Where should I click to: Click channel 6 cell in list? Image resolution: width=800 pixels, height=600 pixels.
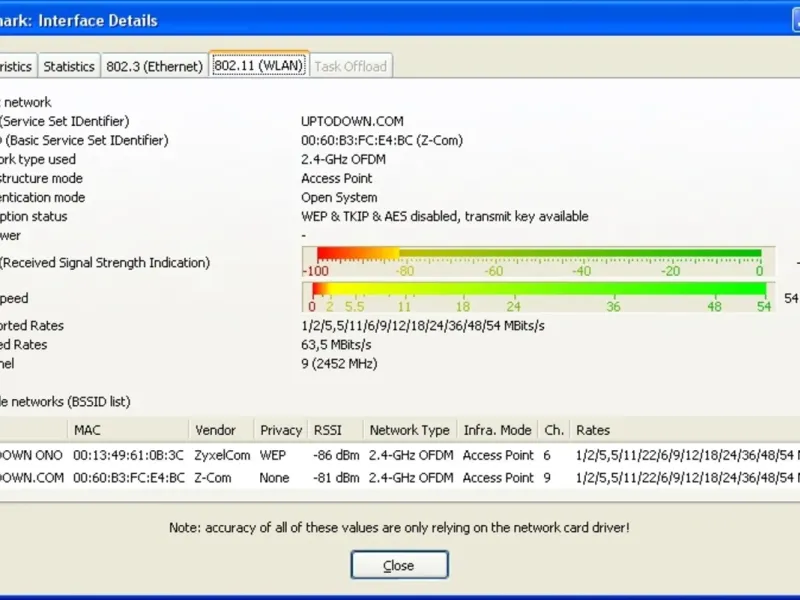point(547,455)
